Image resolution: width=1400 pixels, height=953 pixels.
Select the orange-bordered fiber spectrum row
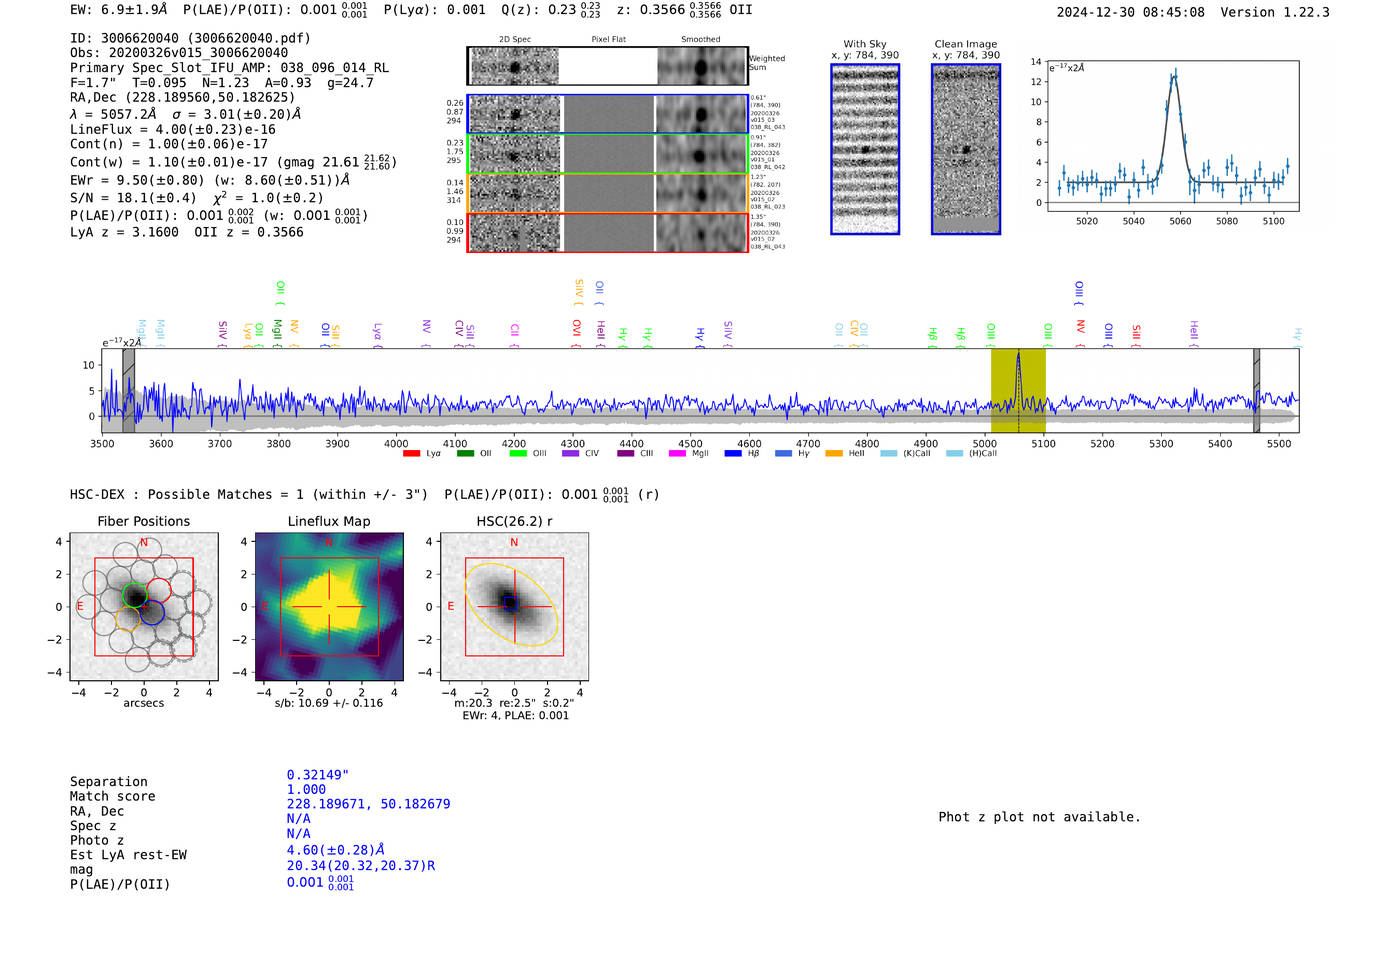(x=607, y=193)
